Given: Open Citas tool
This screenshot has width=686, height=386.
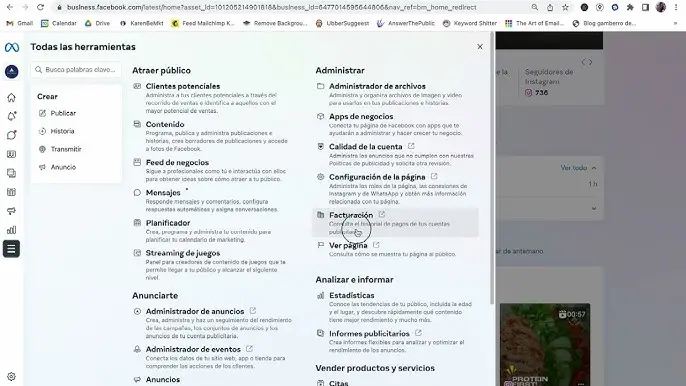Looking at the screenshot, I should [x=339, y=383].
